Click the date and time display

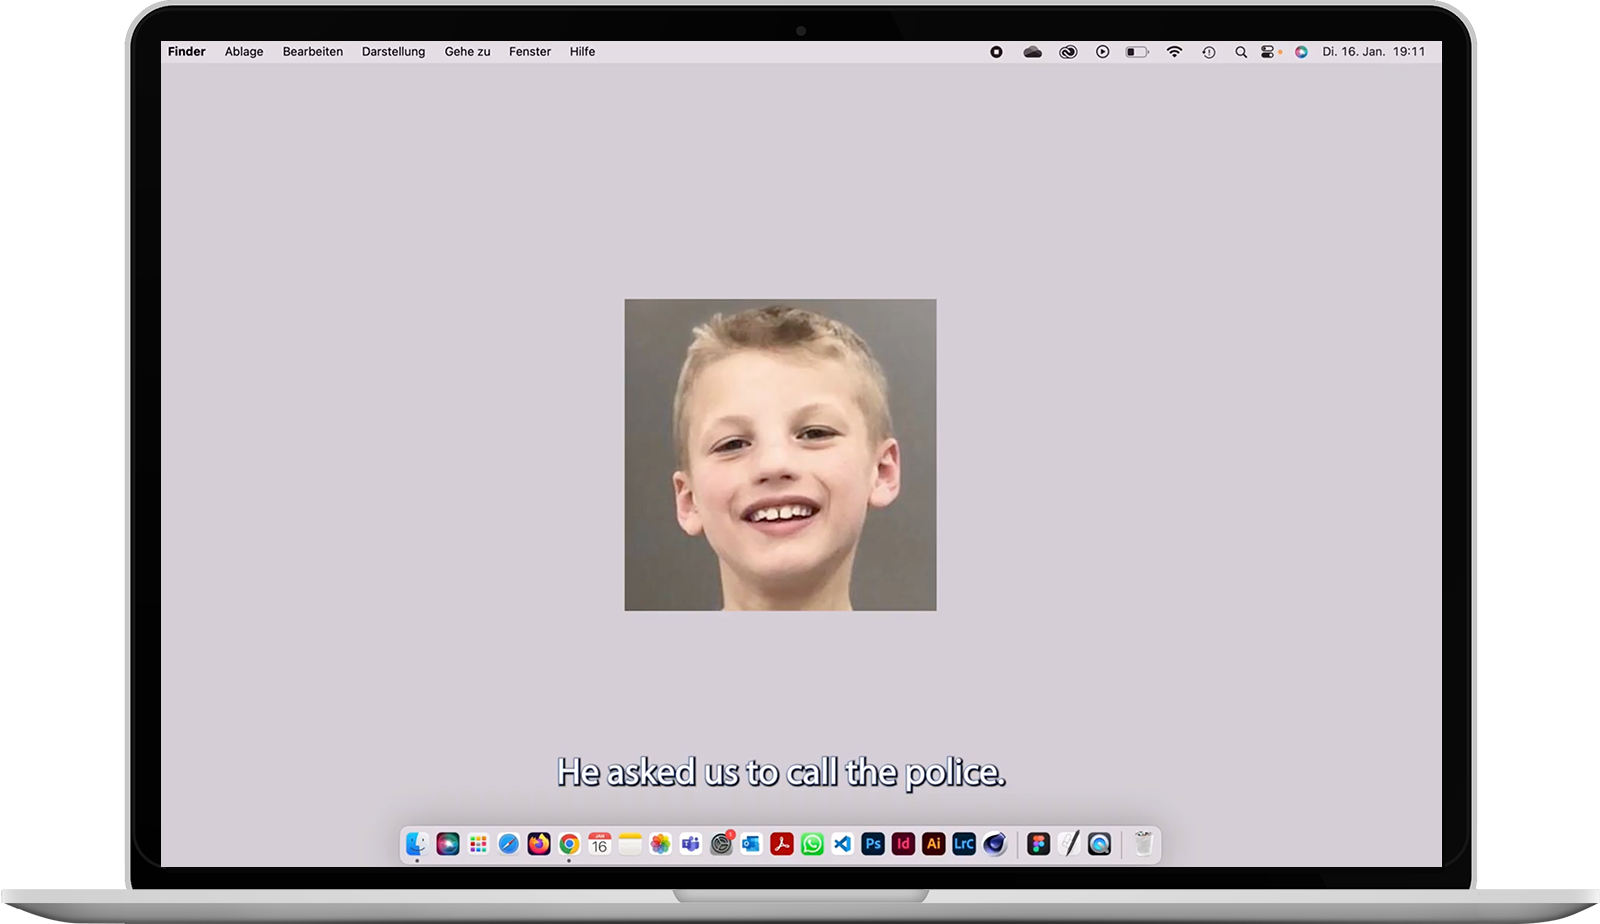1374,52
